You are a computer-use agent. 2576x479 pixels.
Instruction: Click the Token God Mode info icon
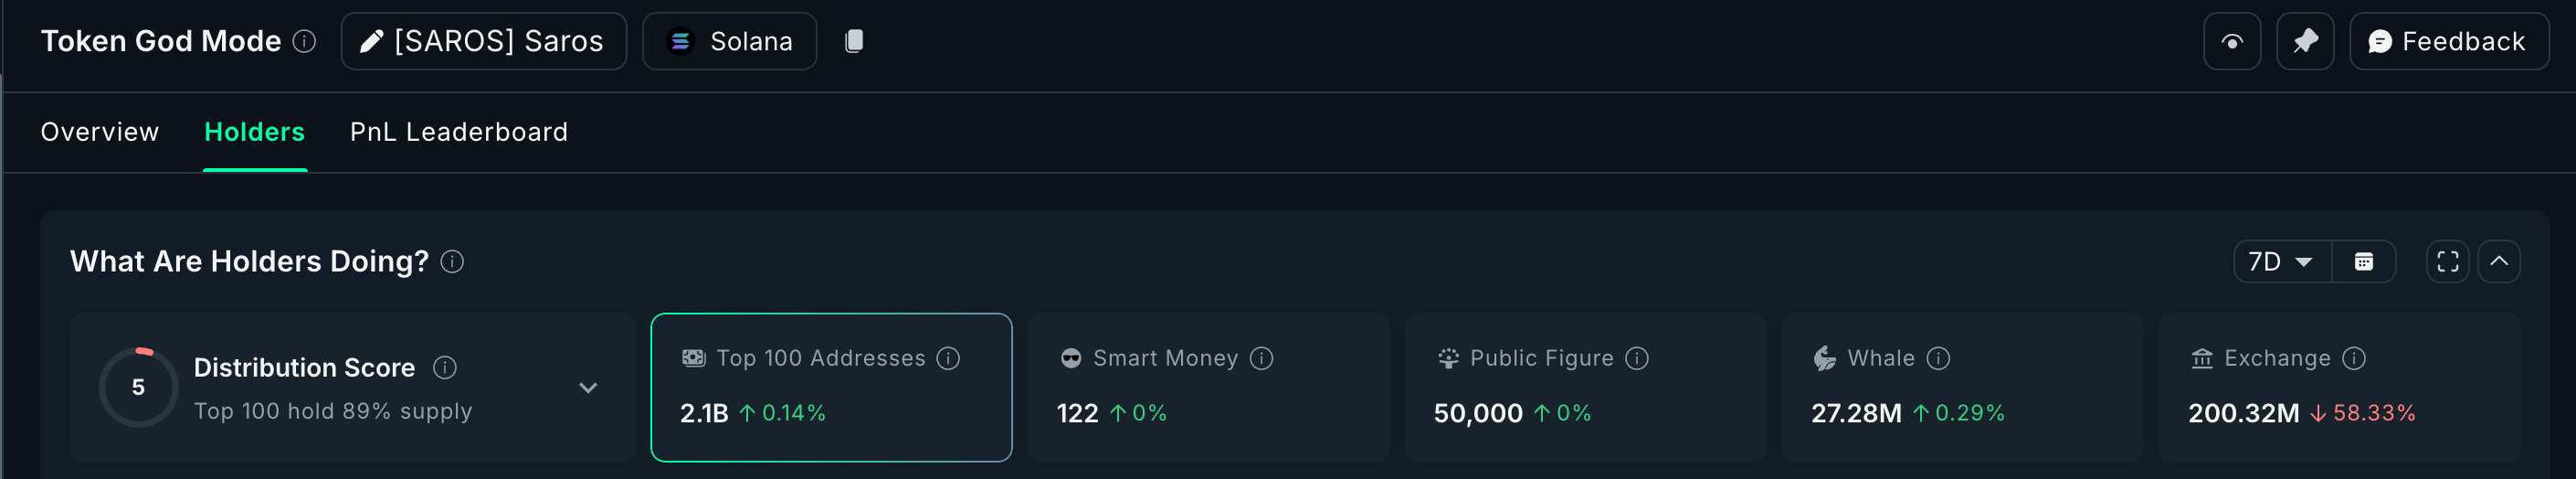click(x=304, y=41)
